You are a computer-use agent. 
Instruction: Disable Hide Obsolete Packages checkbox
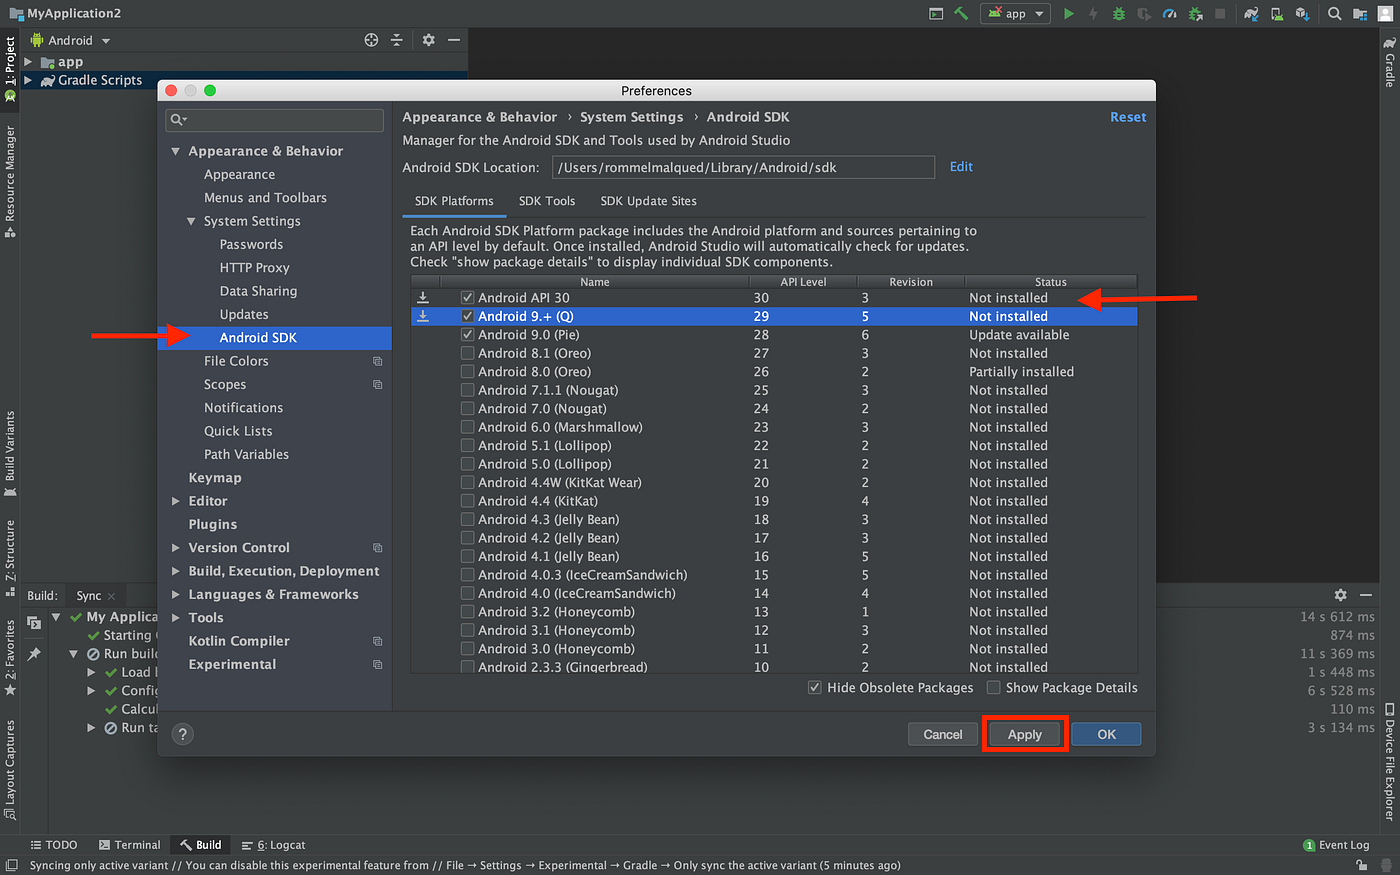[x=814, y=688]
